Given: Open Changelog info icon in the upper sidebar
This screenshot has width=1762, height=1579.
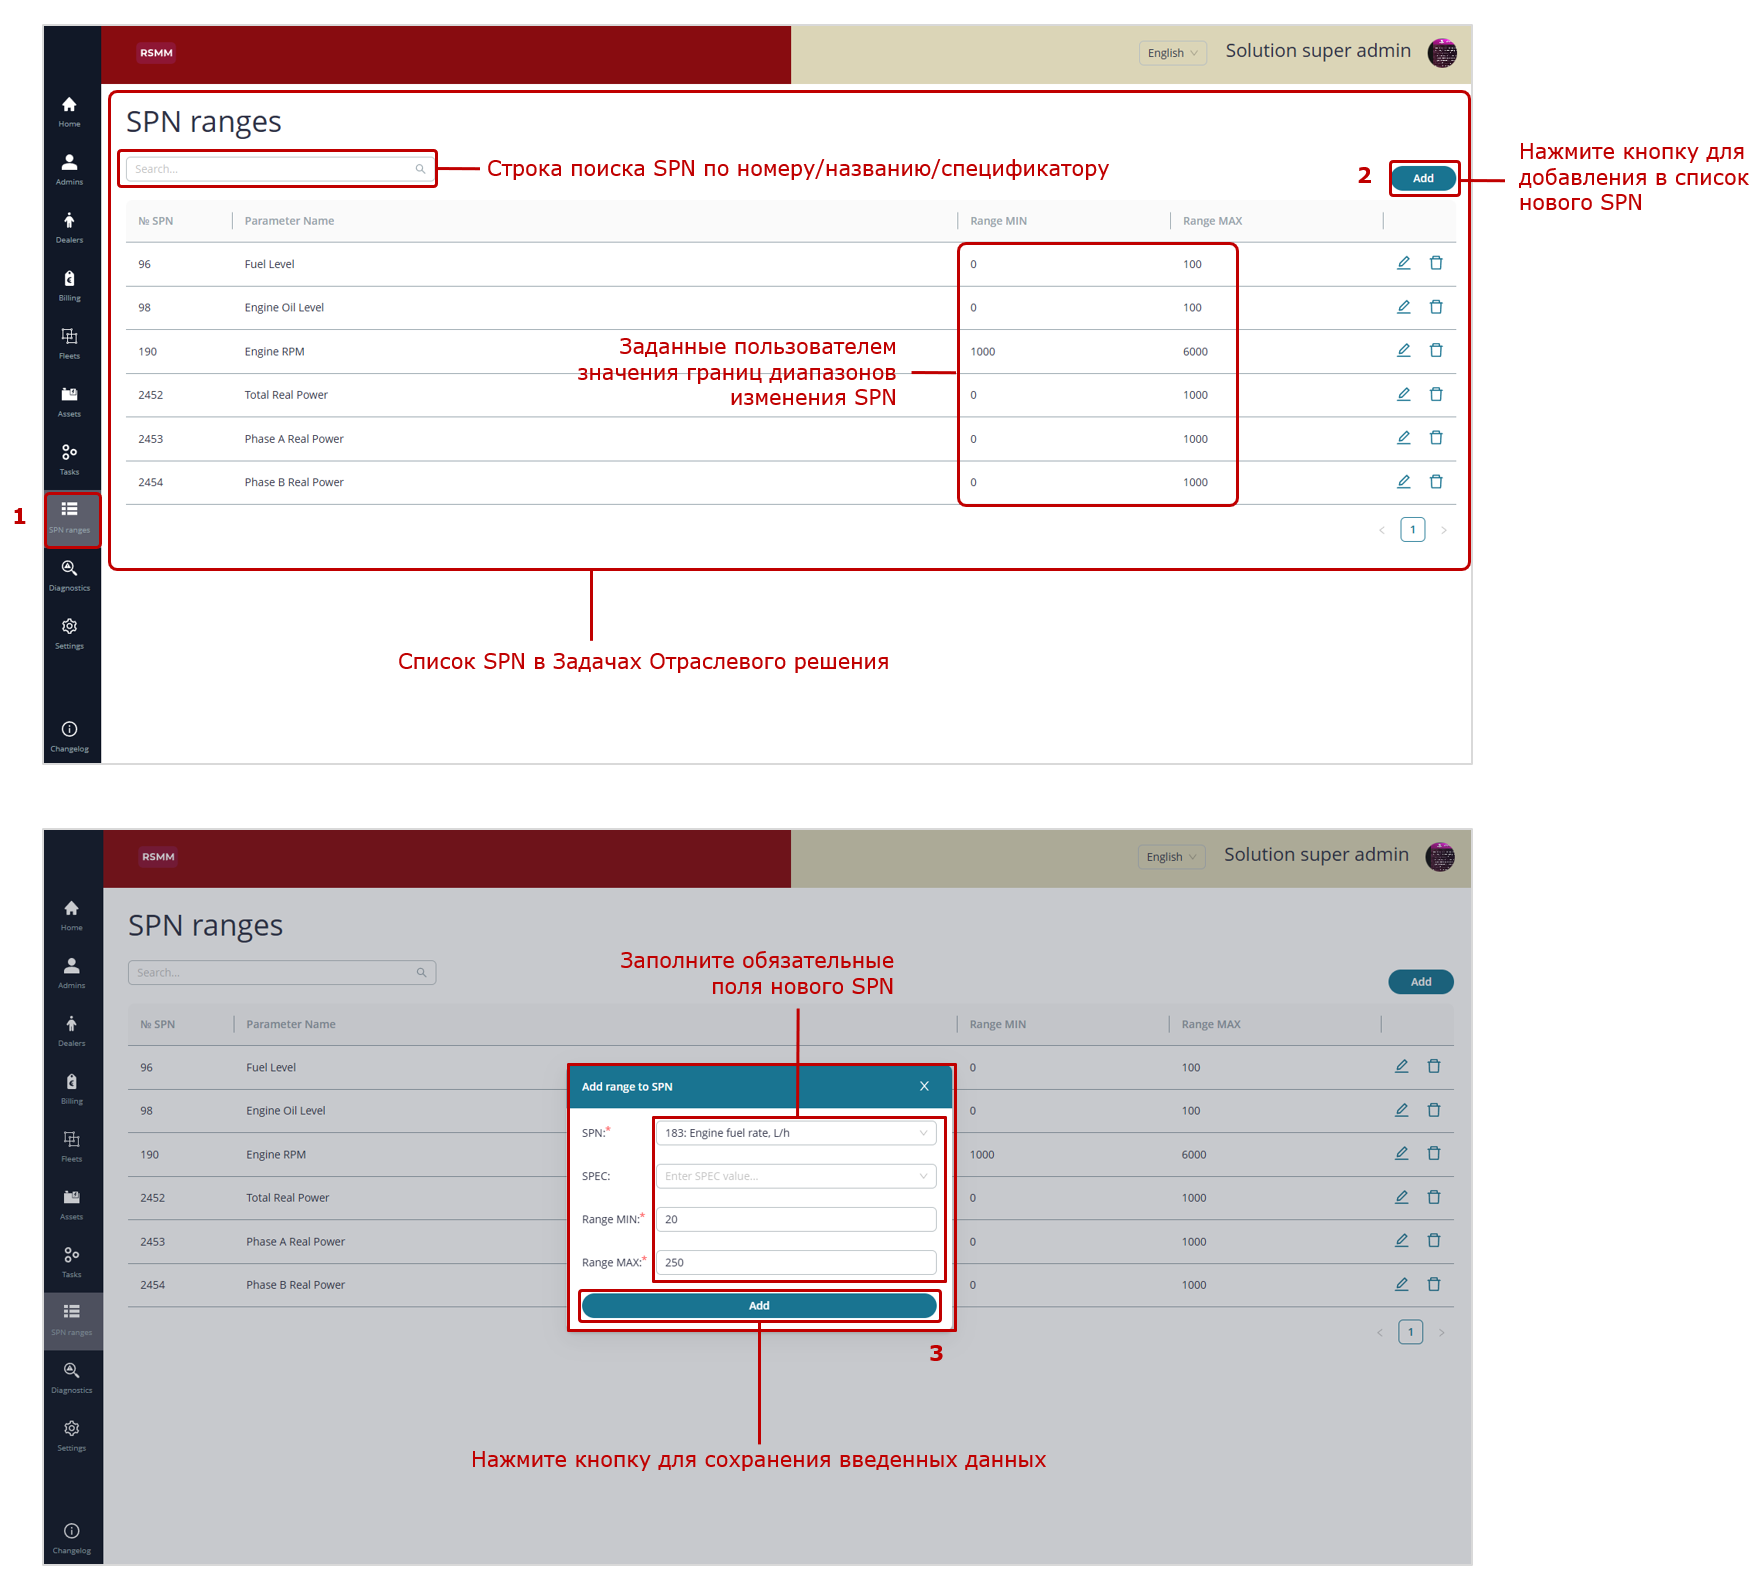Looking at the screenshot, I should 69,734.
